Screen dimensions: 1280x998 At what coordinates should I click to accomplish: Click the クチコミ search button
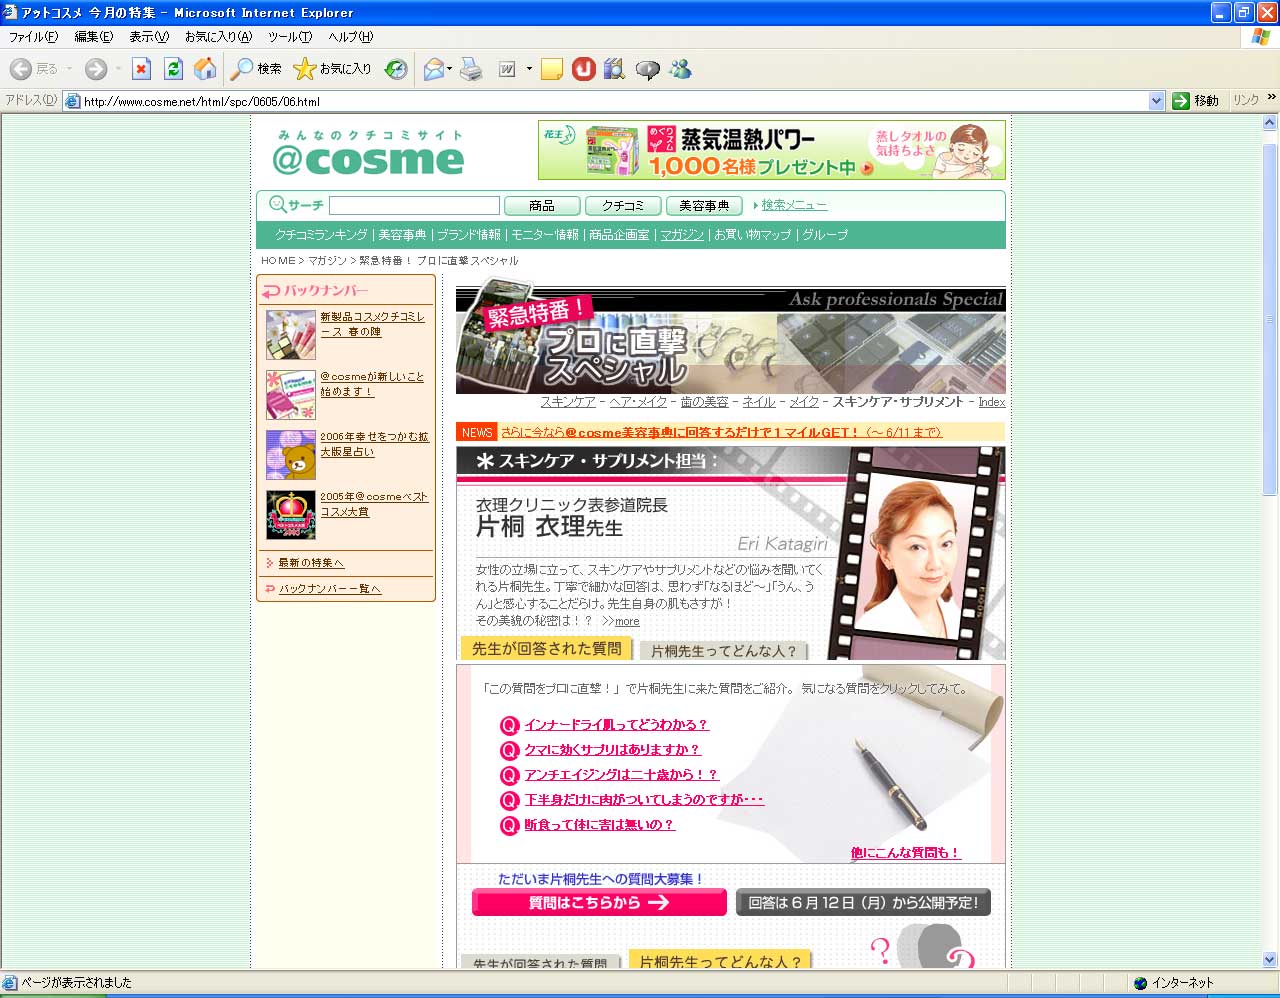tap(622, 206)
